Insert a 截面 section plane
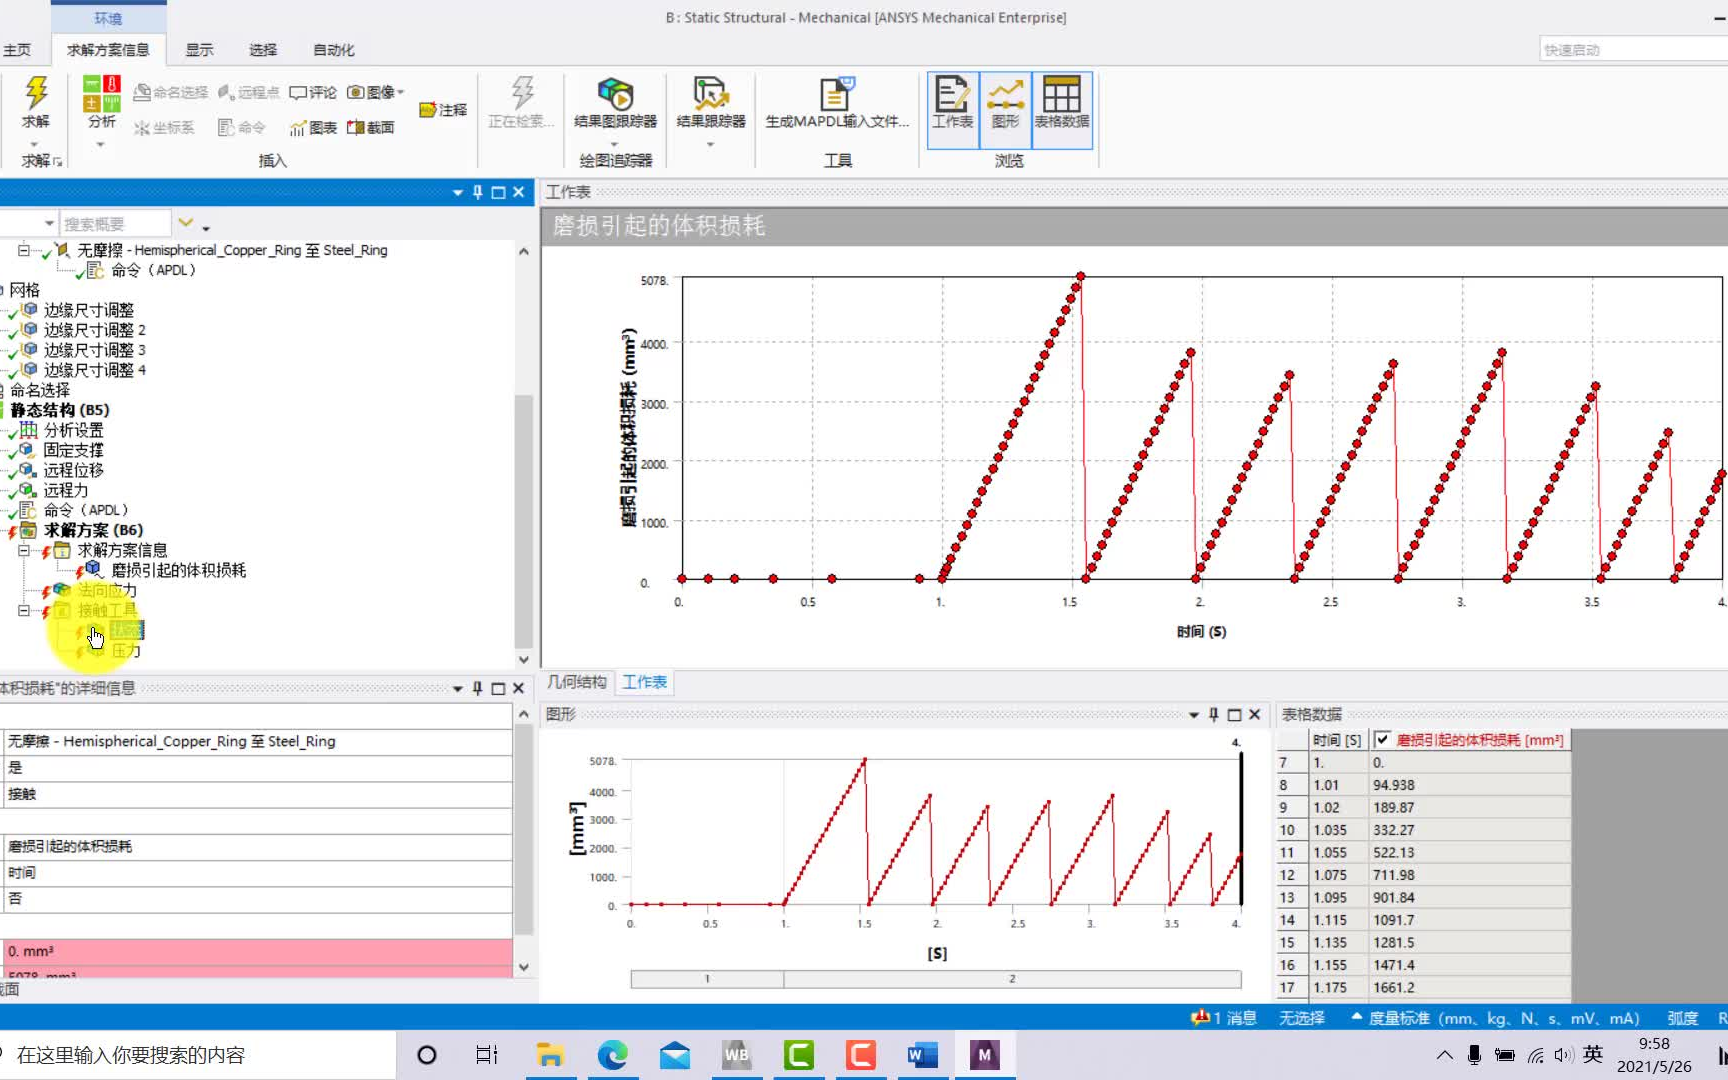 coord(370,127)
